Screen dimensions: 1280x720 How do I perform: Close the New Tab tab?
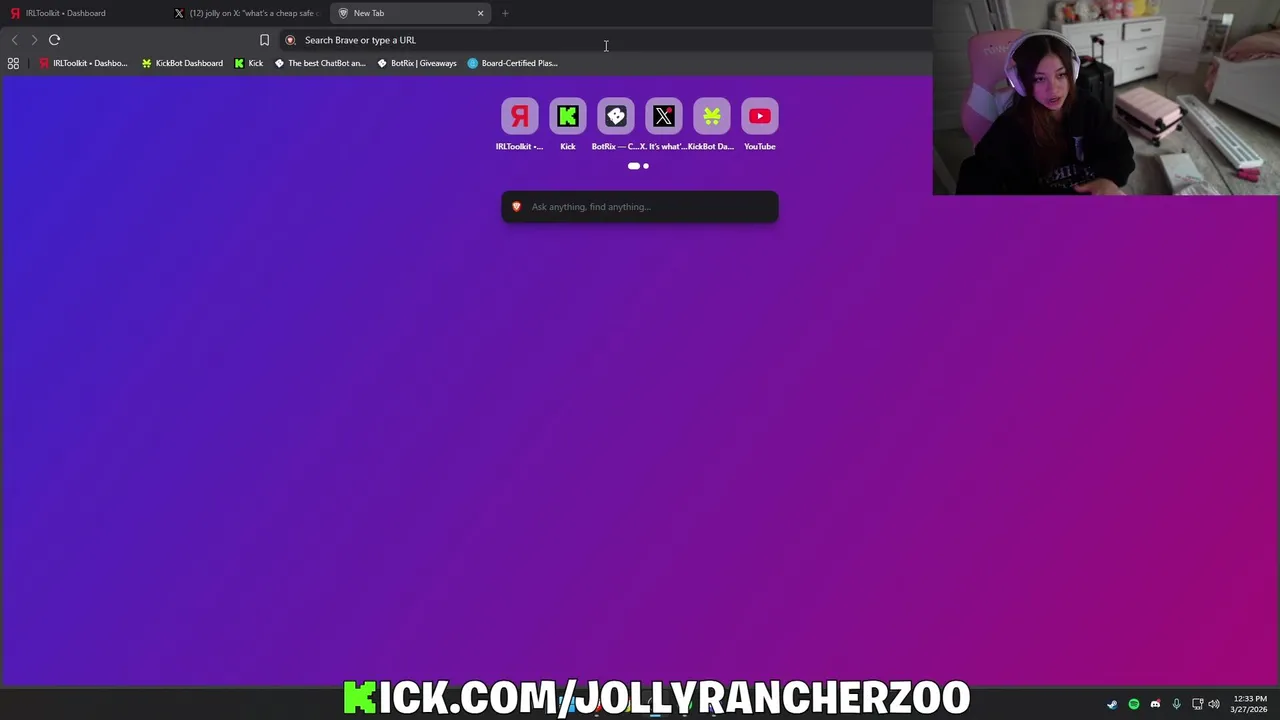click(480, 13)
